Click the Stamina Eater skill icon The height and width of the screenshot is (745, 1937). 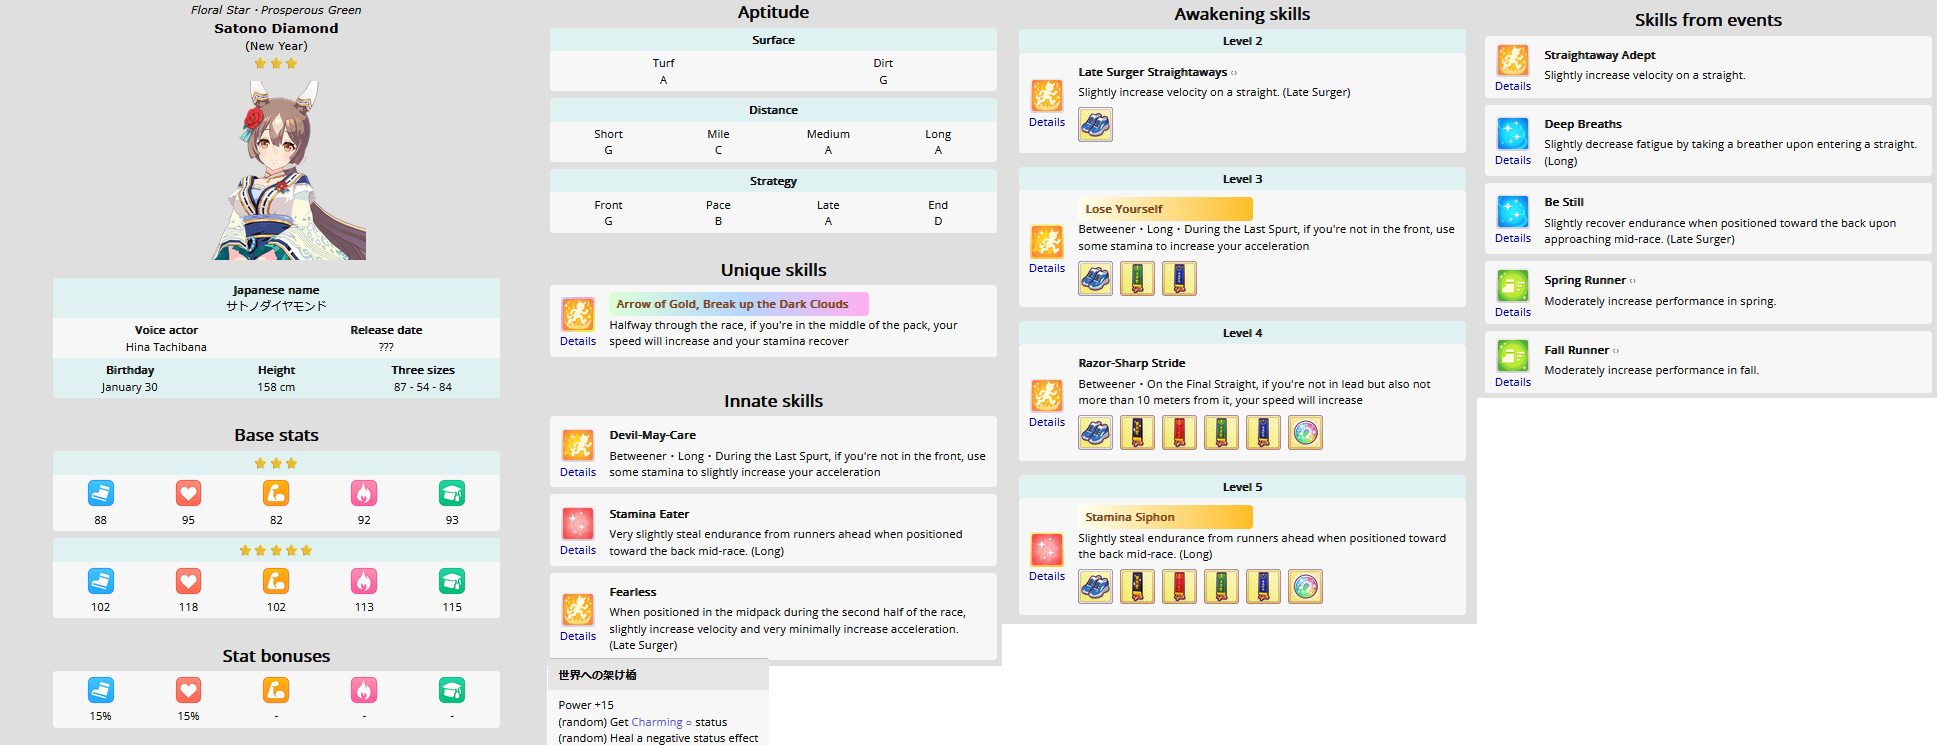(578, 524)
